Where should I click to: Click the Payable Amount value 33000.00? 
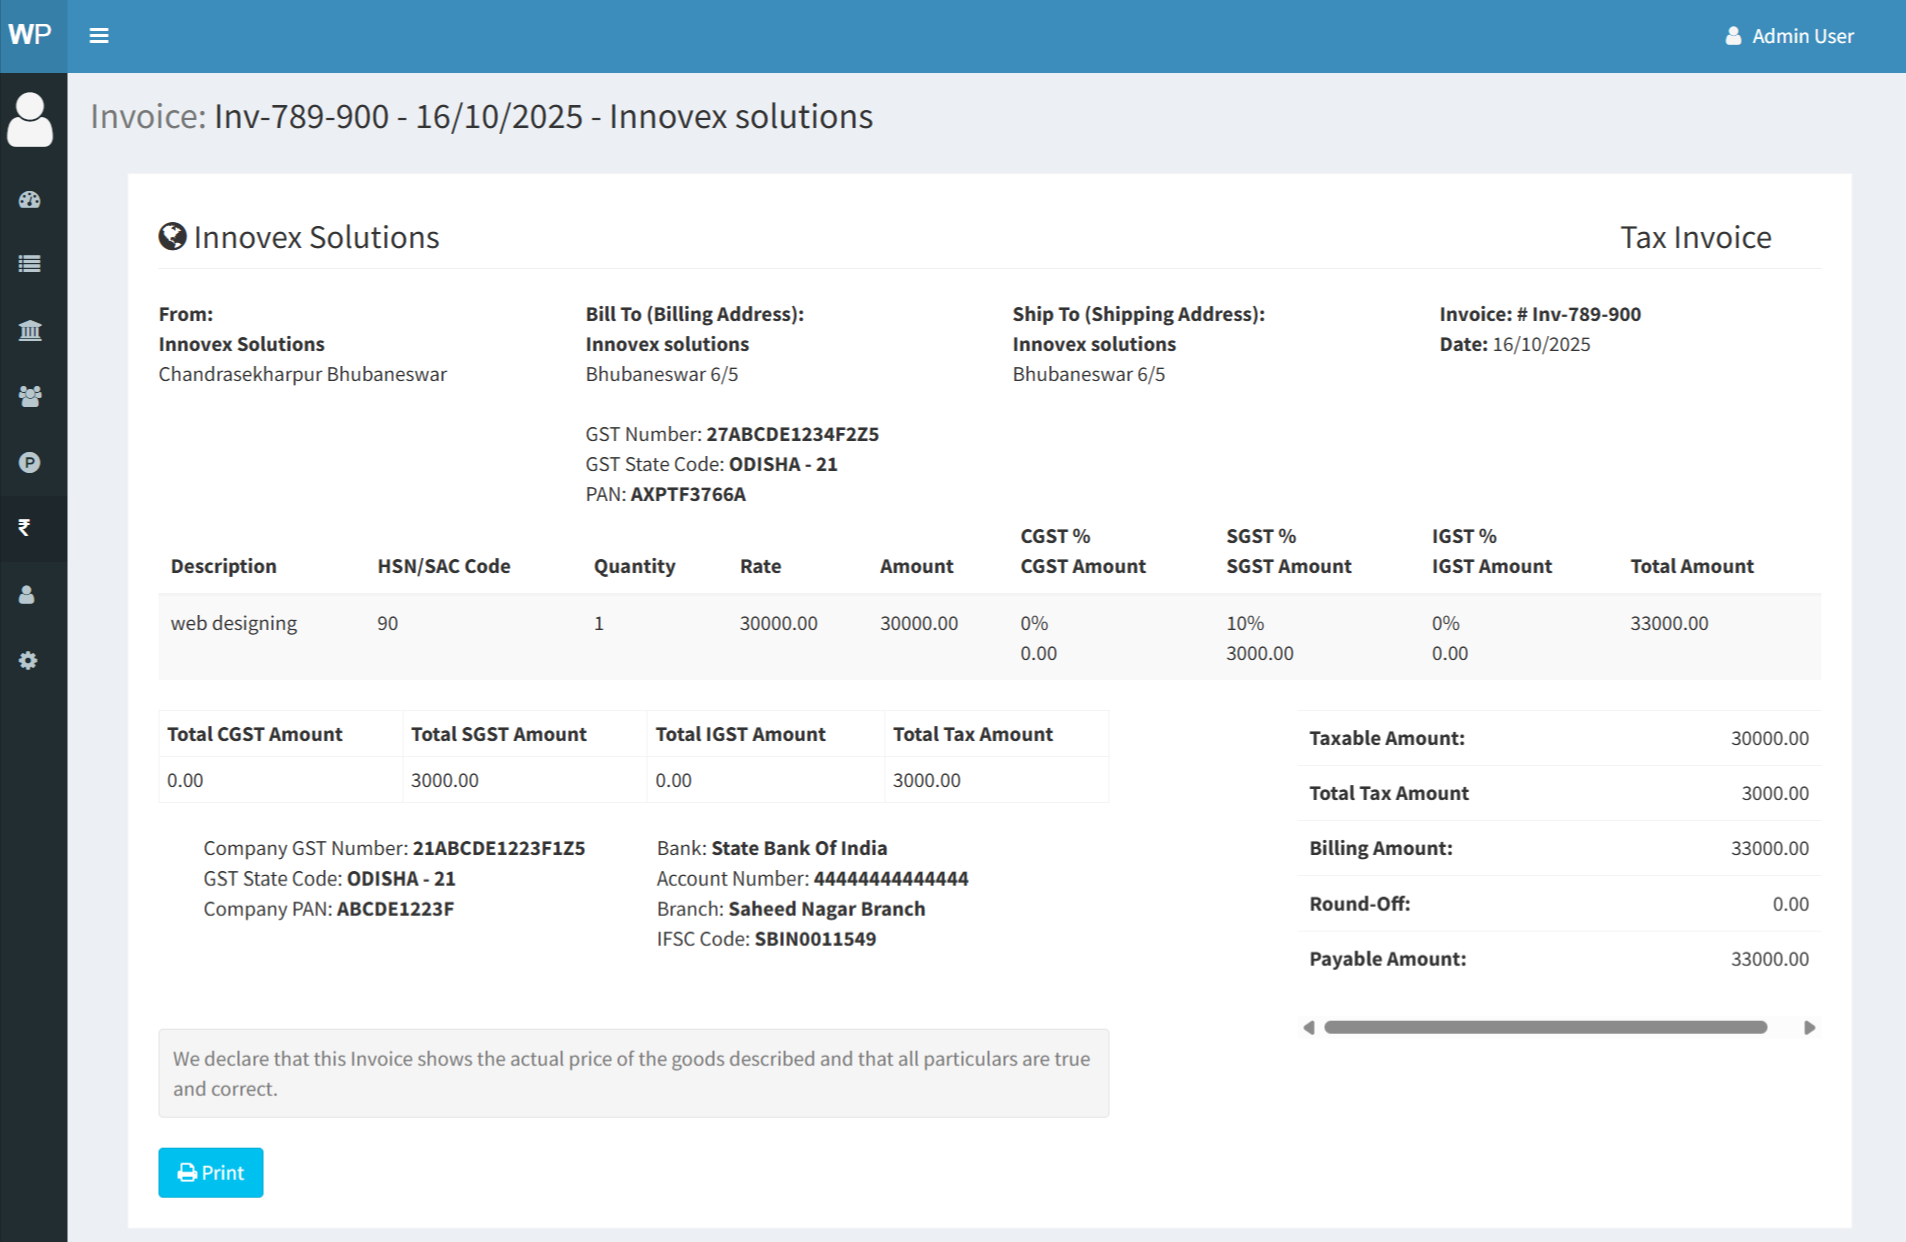(x=1769, y=959)
